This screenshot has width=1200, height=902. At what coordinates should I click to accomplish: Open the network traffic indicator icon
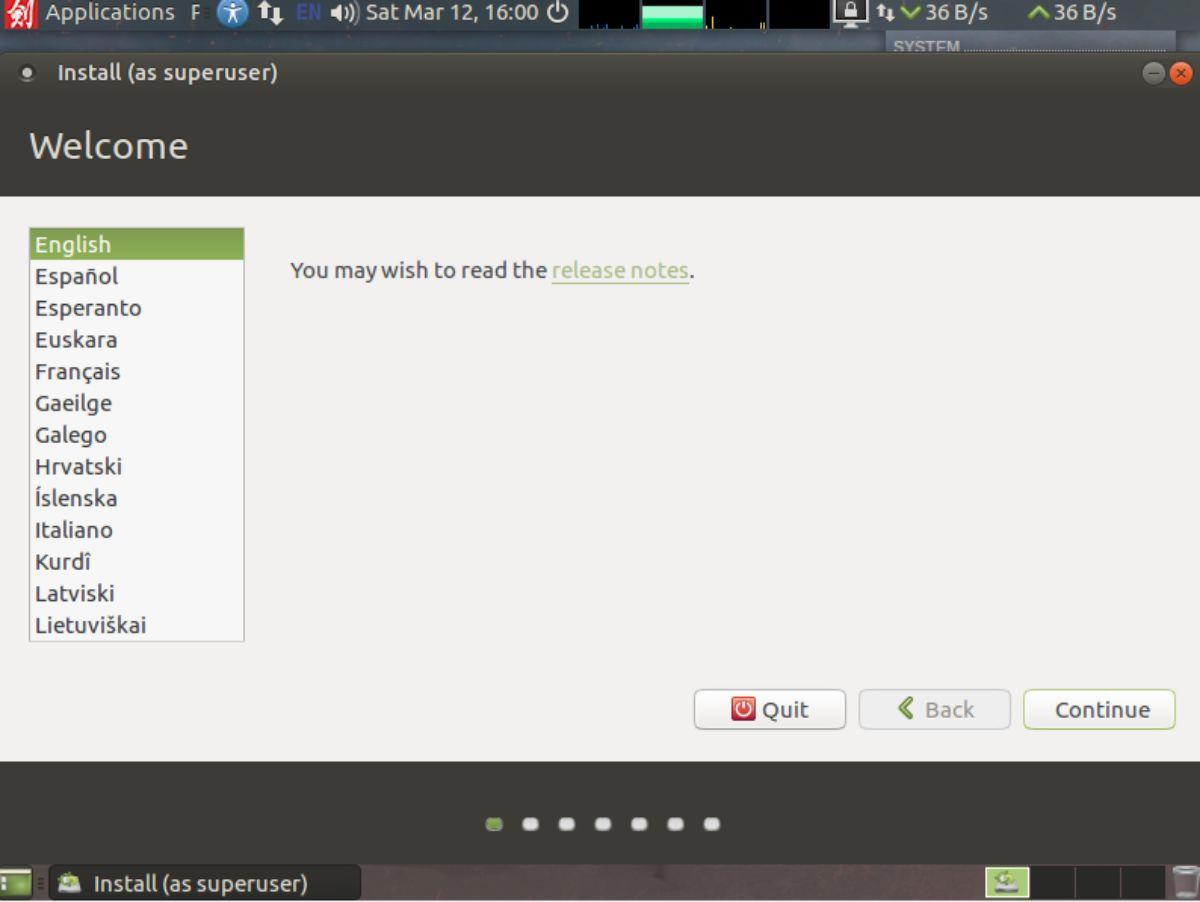click(x=884, y=13)
